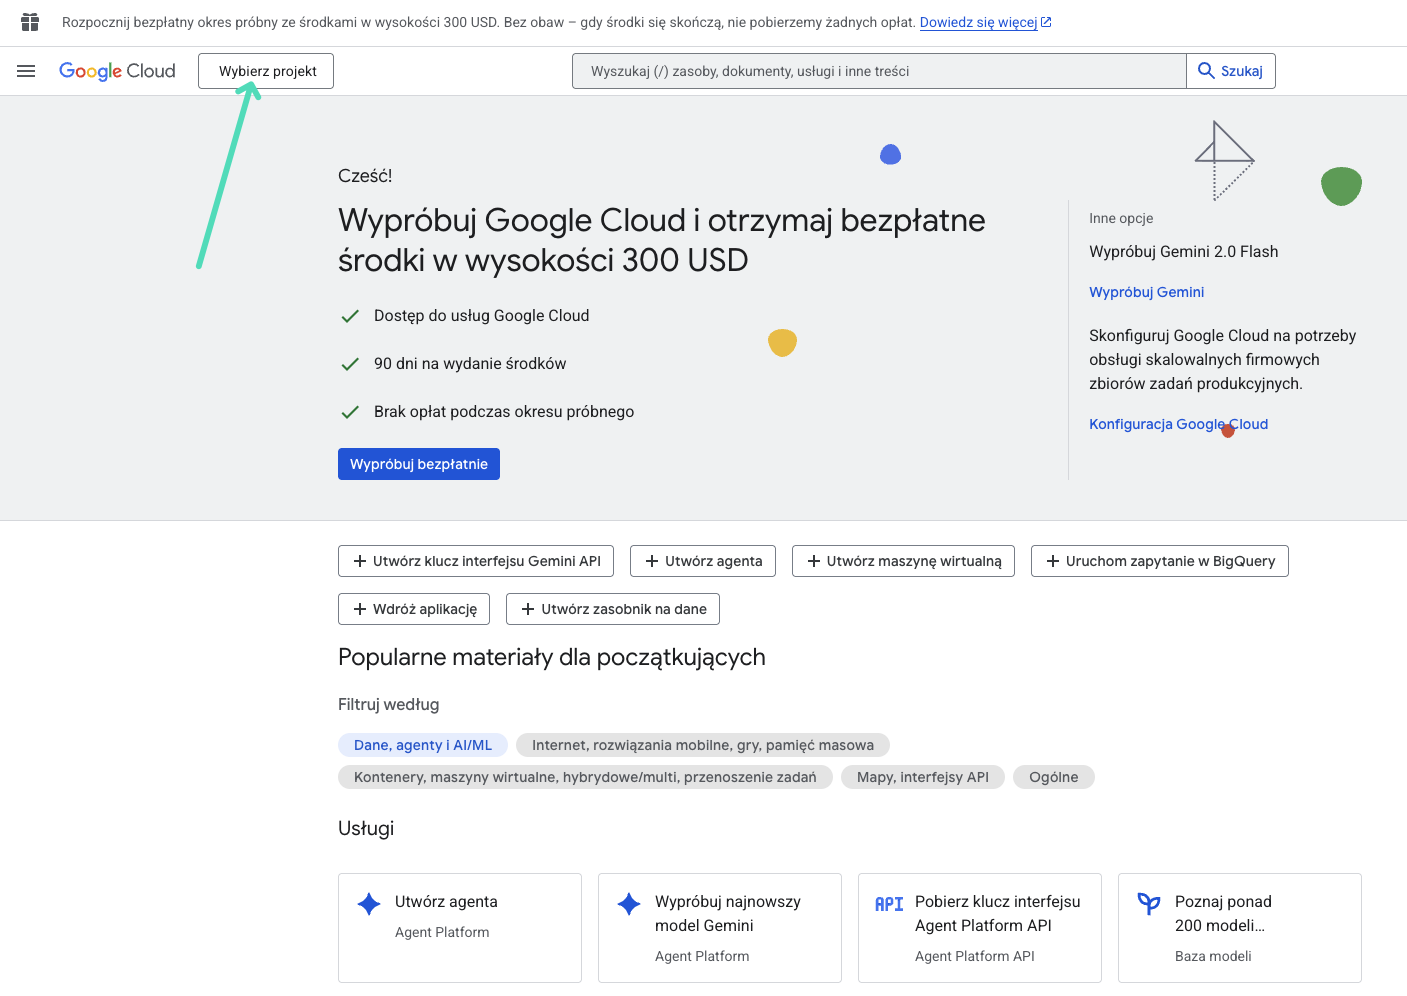Click the Utwórz agenta quick action button

coord(703,561)
